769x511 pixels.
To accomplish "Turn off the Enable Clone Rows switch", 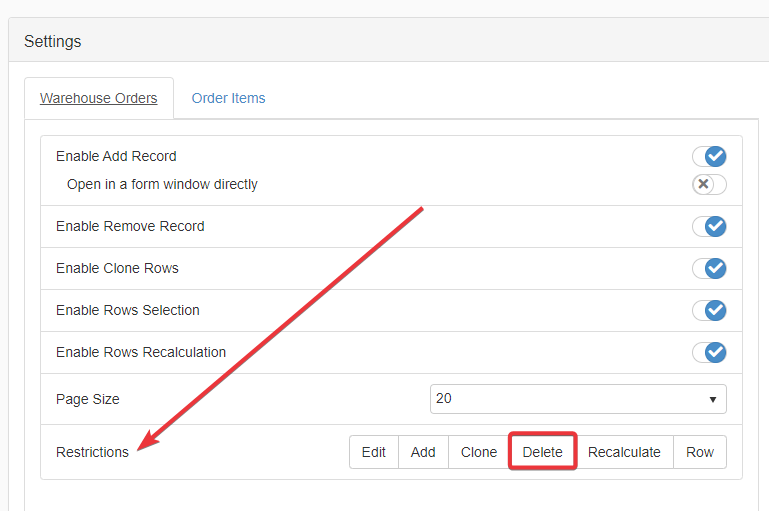I will click(709, 269).
